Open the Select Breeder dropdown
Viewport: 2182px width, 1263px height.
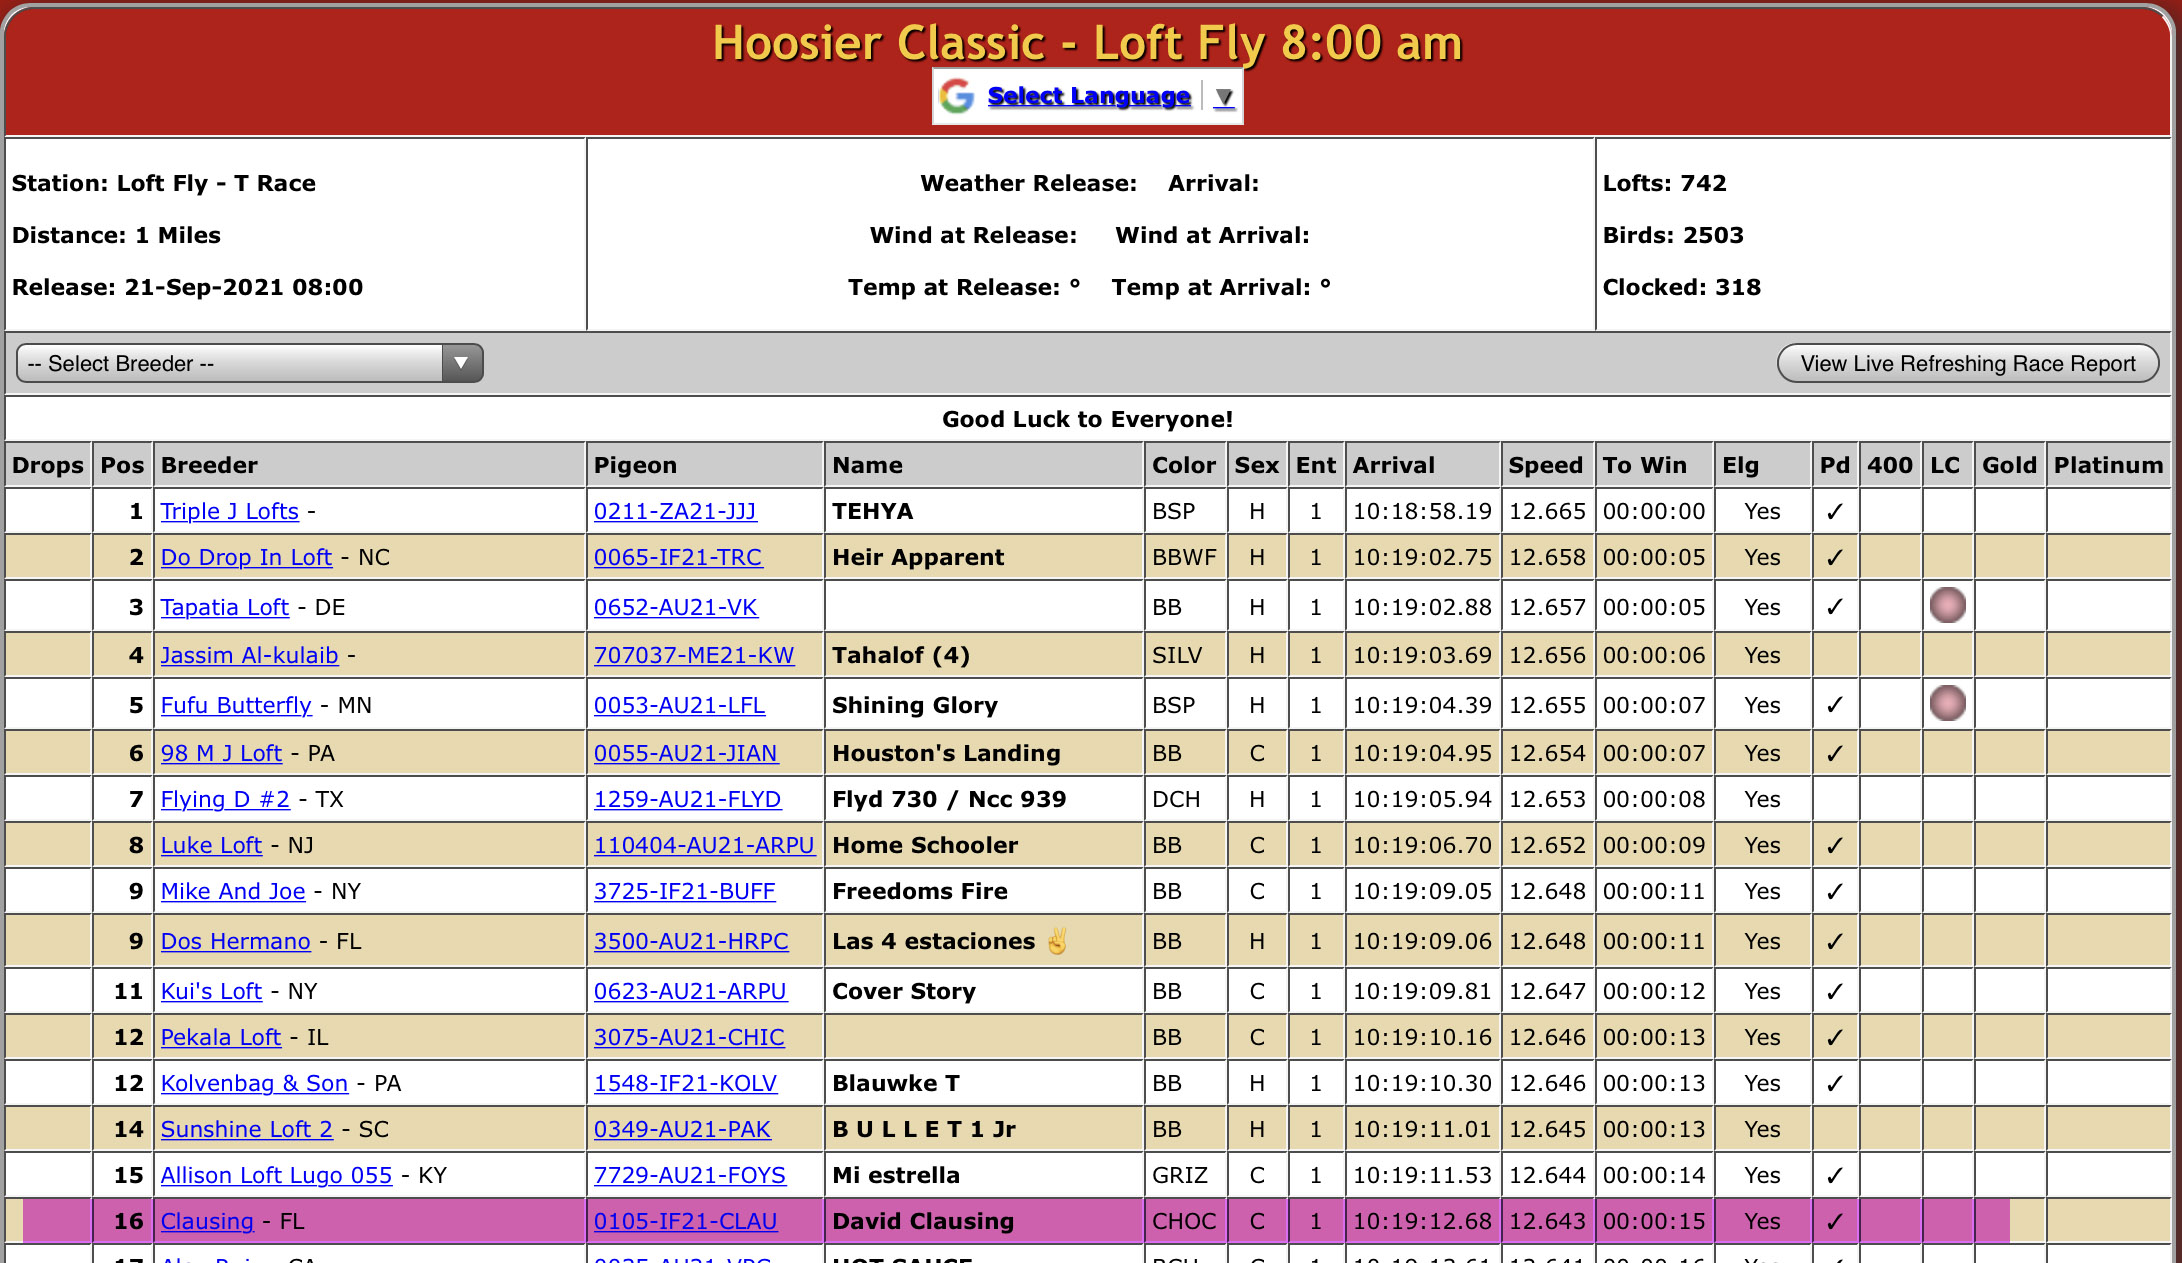[x=250, y=363]
